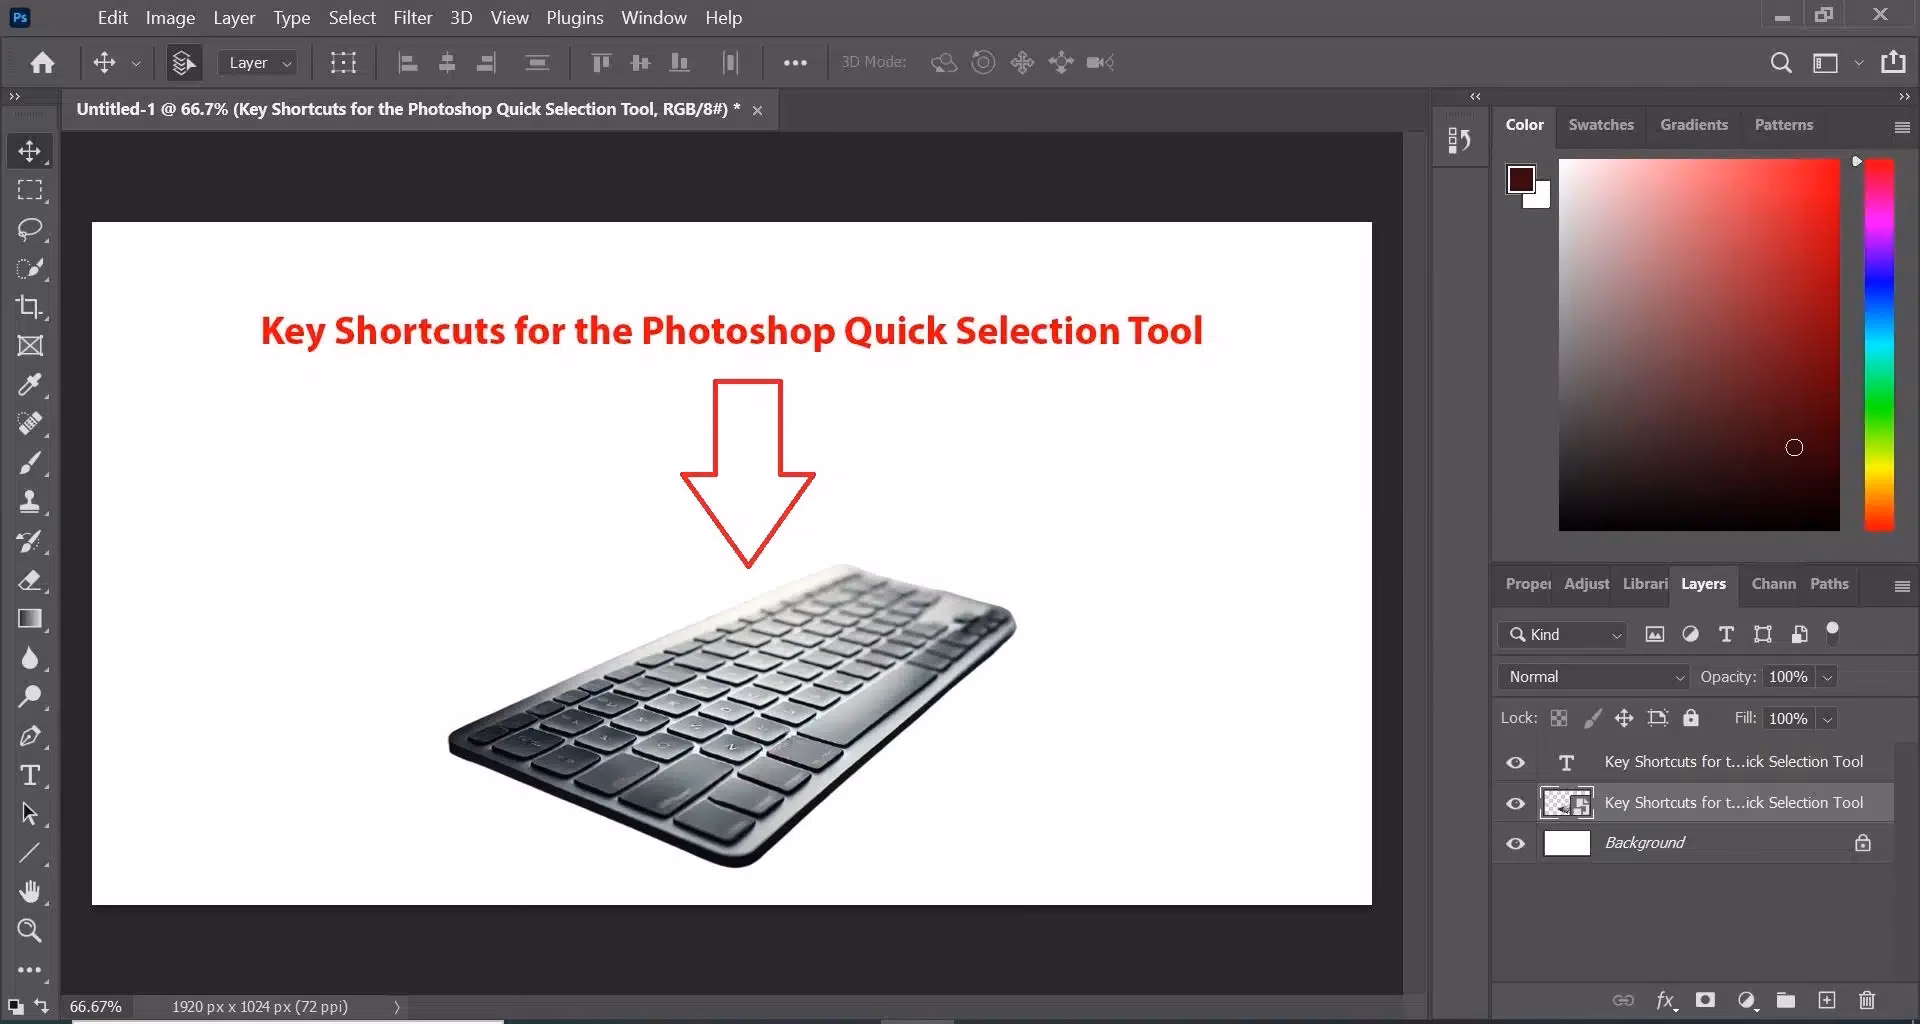Select the Clone Stamp tool
The width and height of the screenshot is (1920, 1024).
30,502
